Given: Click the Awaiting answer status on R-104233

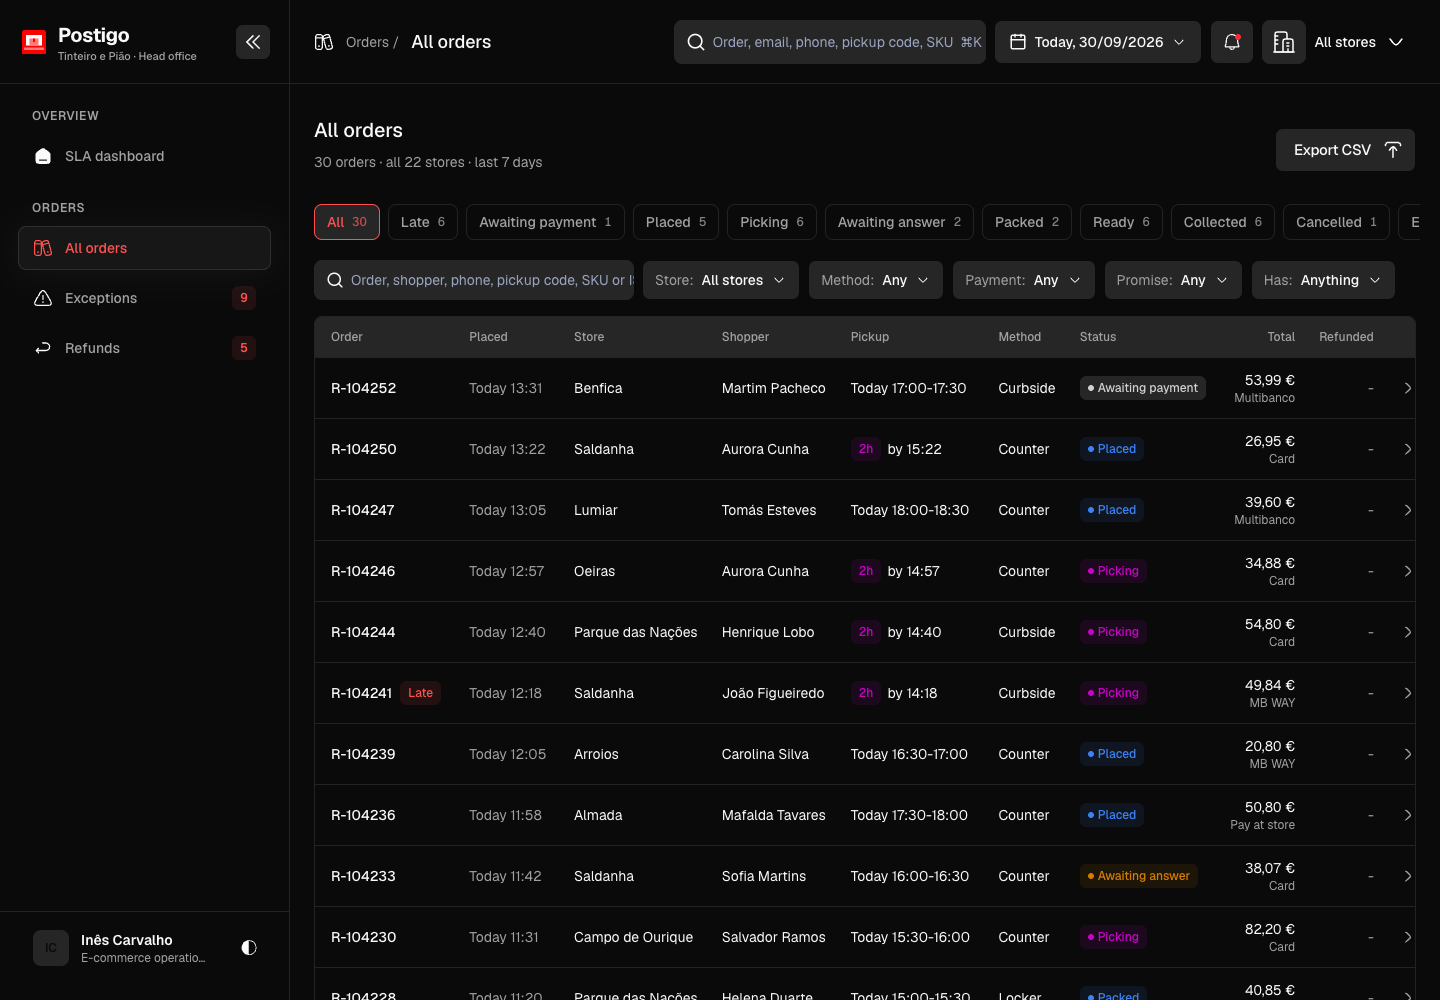Looking at the screenshot, I should 1138,876.
